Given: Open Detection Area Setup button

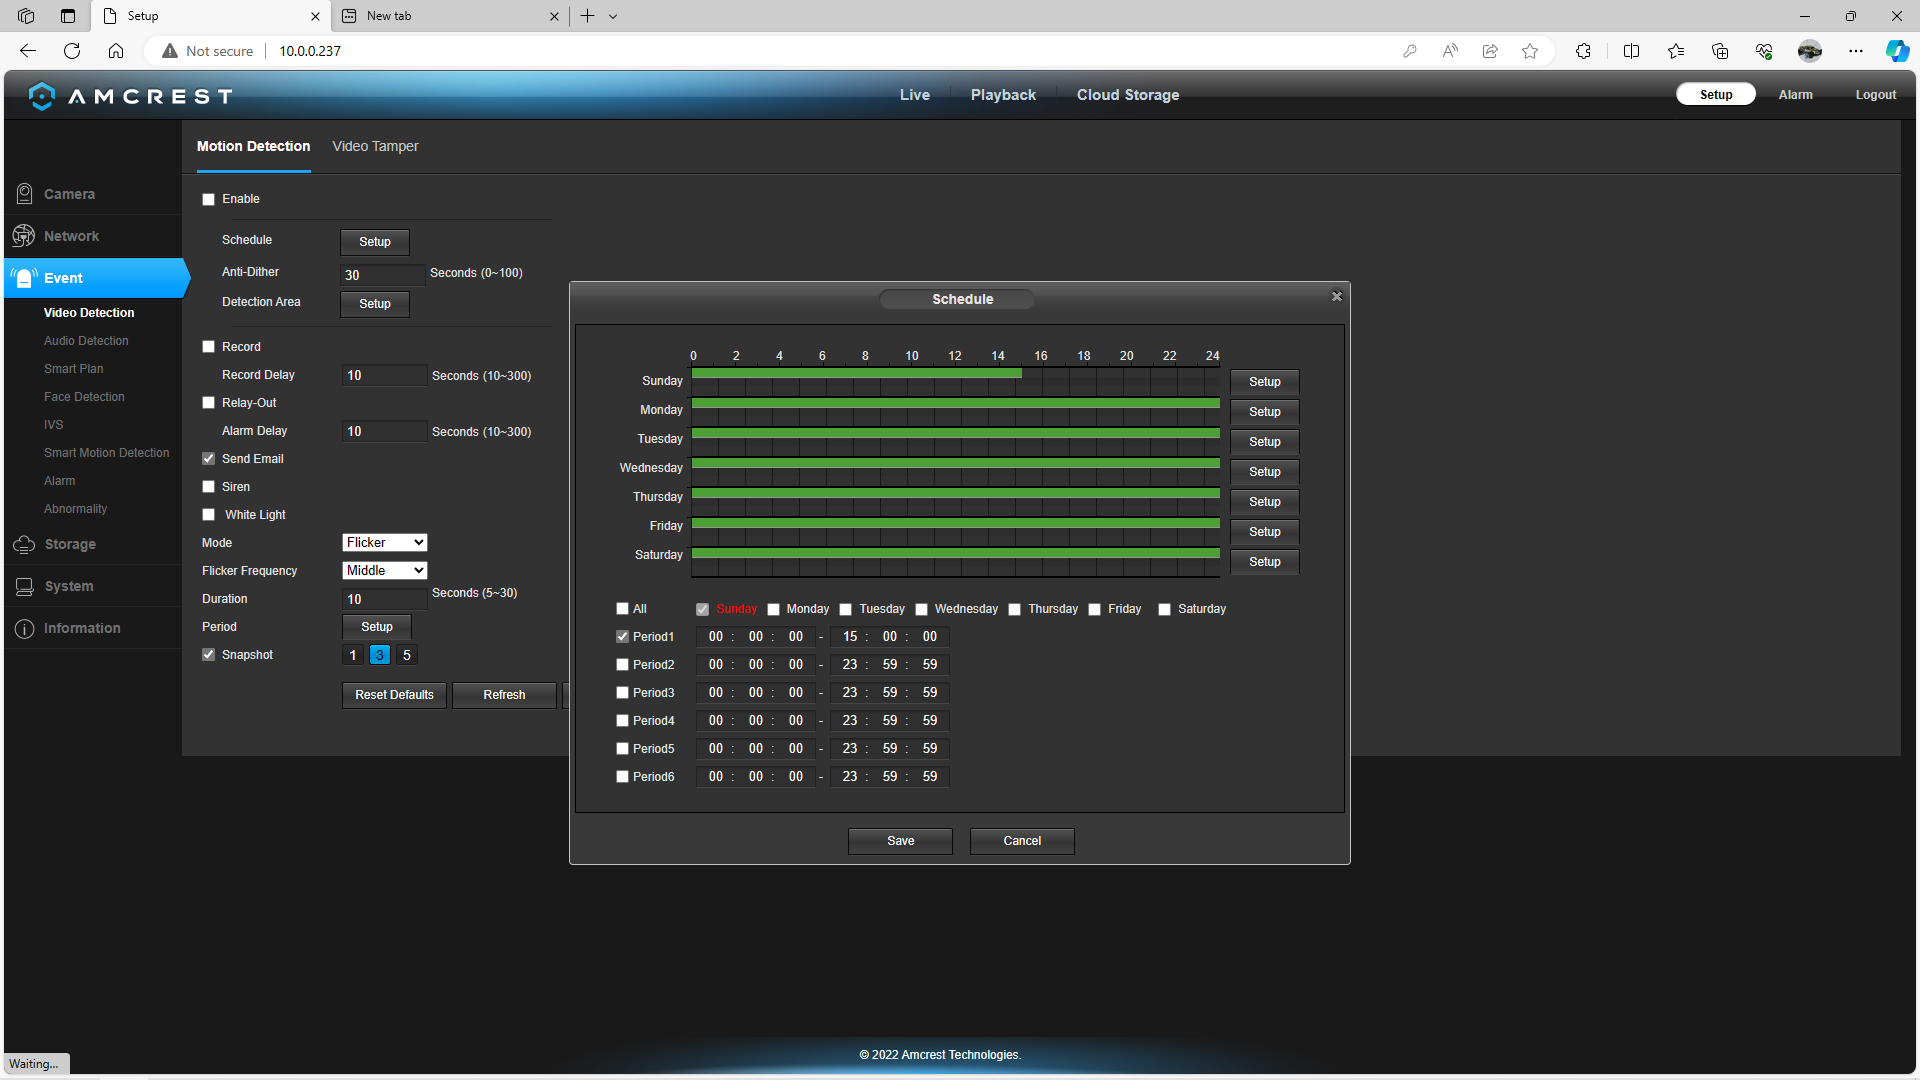Looking at the screenshot, I should click(375, 304).
